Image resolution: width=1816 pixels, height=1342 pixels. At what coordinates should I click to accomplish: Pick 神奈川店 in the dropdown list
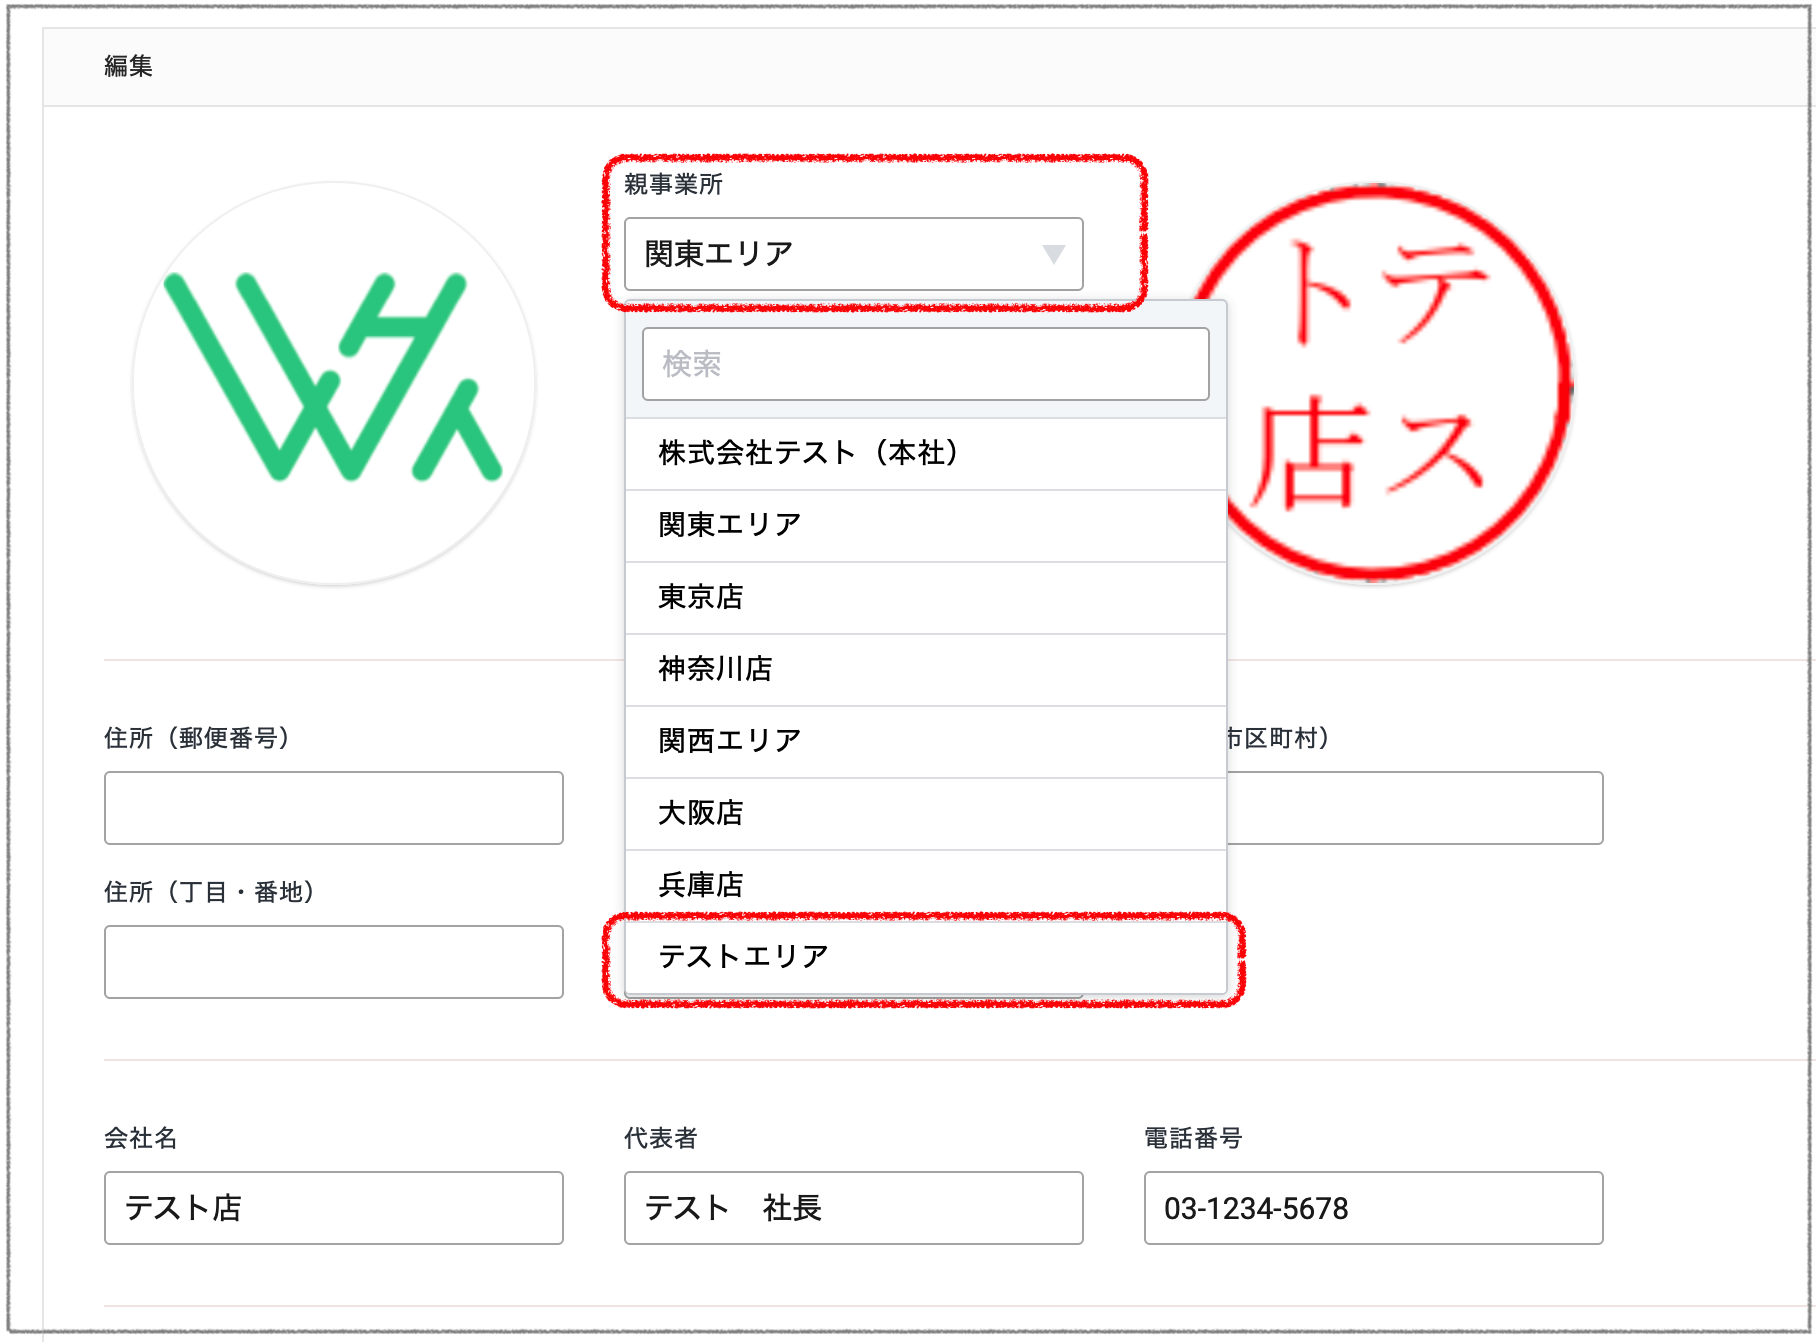(x=925, y=669)
